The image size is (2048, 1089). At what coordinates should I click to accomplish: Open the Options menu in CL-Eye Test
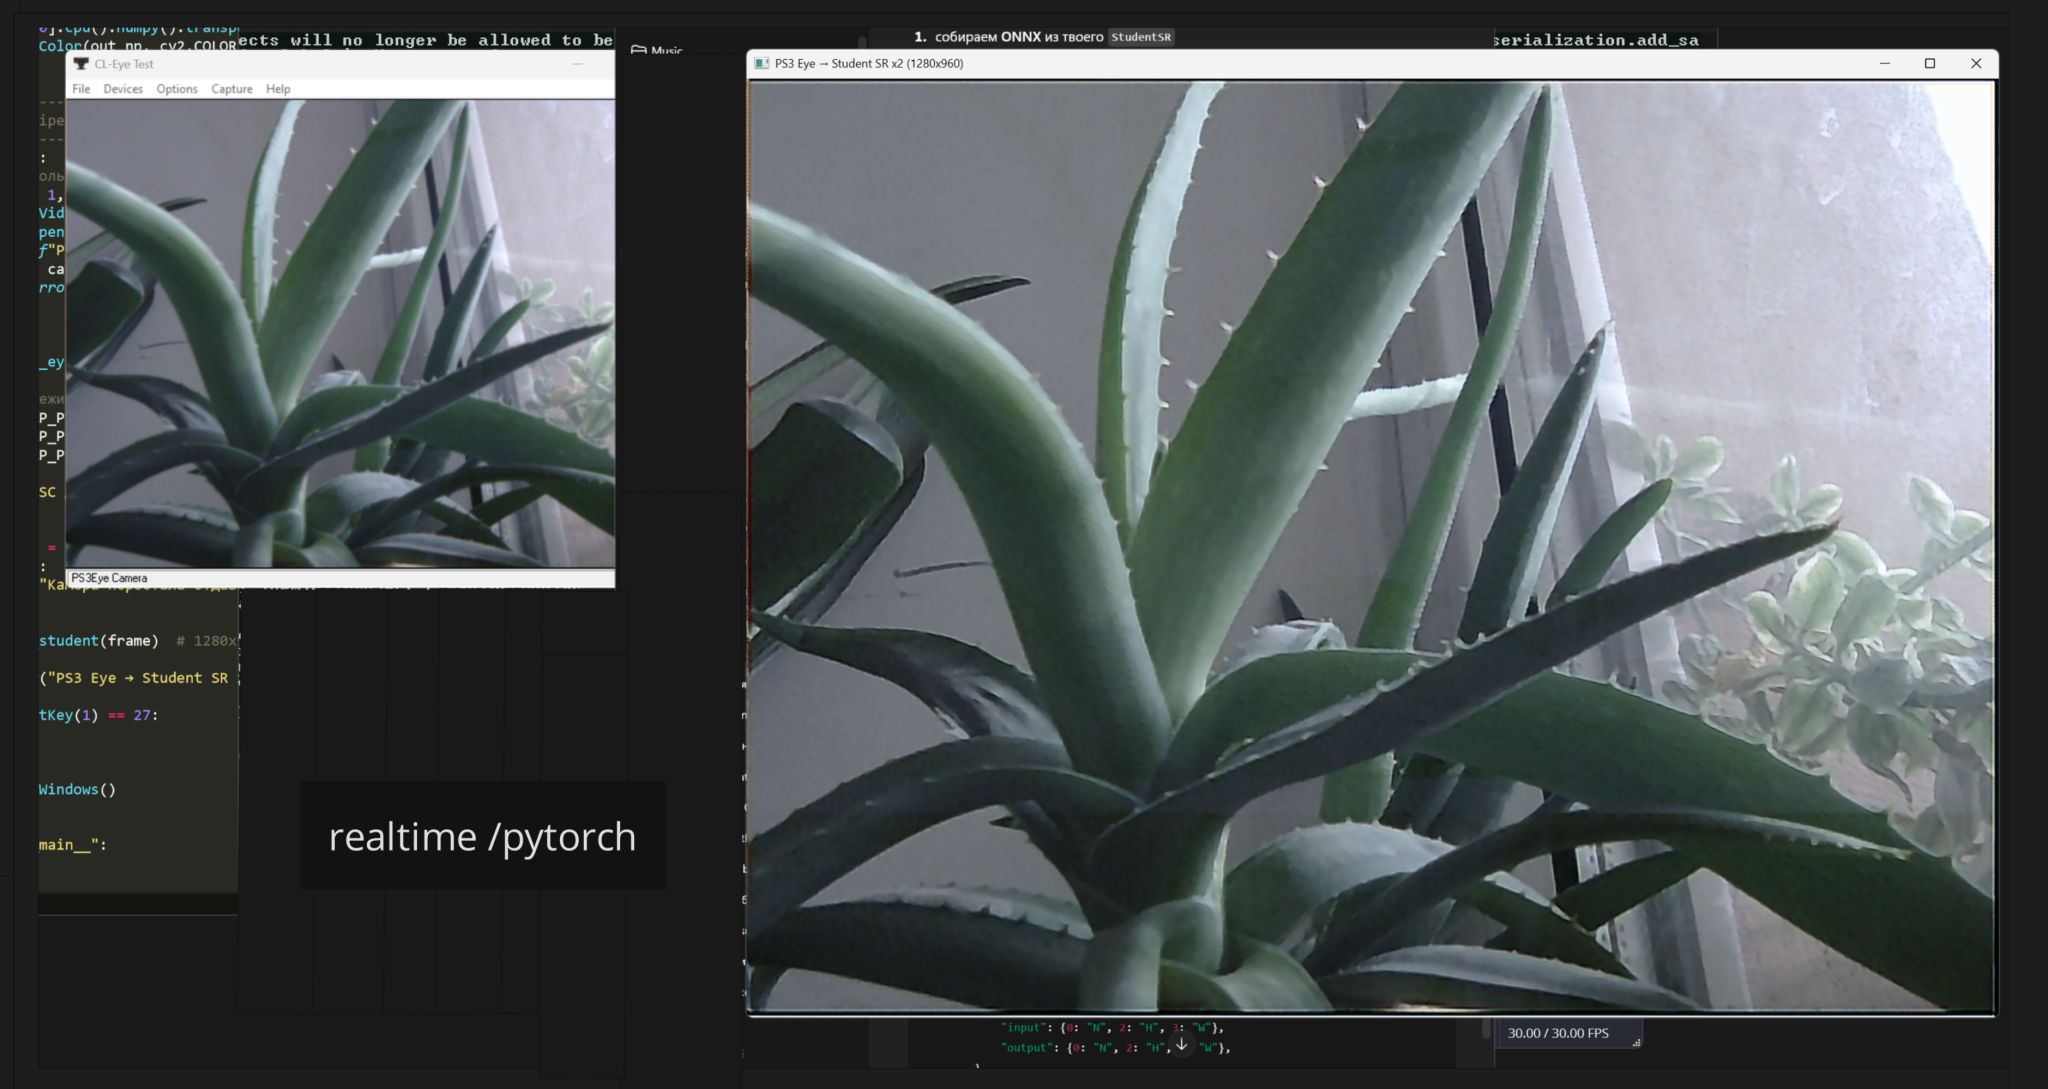176,89
